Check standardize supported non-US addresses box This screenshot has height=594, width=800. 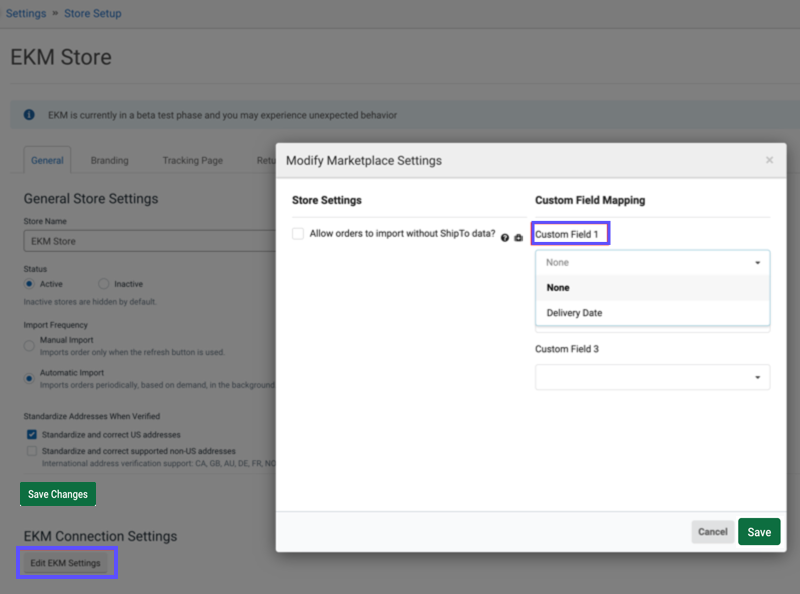[x=32, y=452]
